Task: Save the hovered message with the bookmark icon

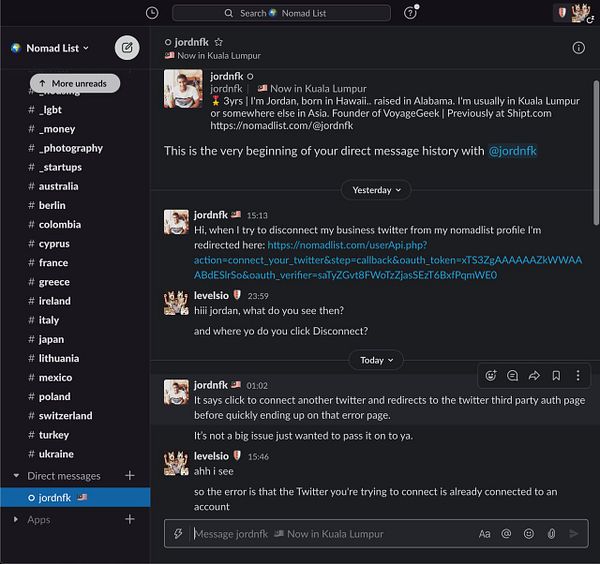Action: [x=556, y=376]
